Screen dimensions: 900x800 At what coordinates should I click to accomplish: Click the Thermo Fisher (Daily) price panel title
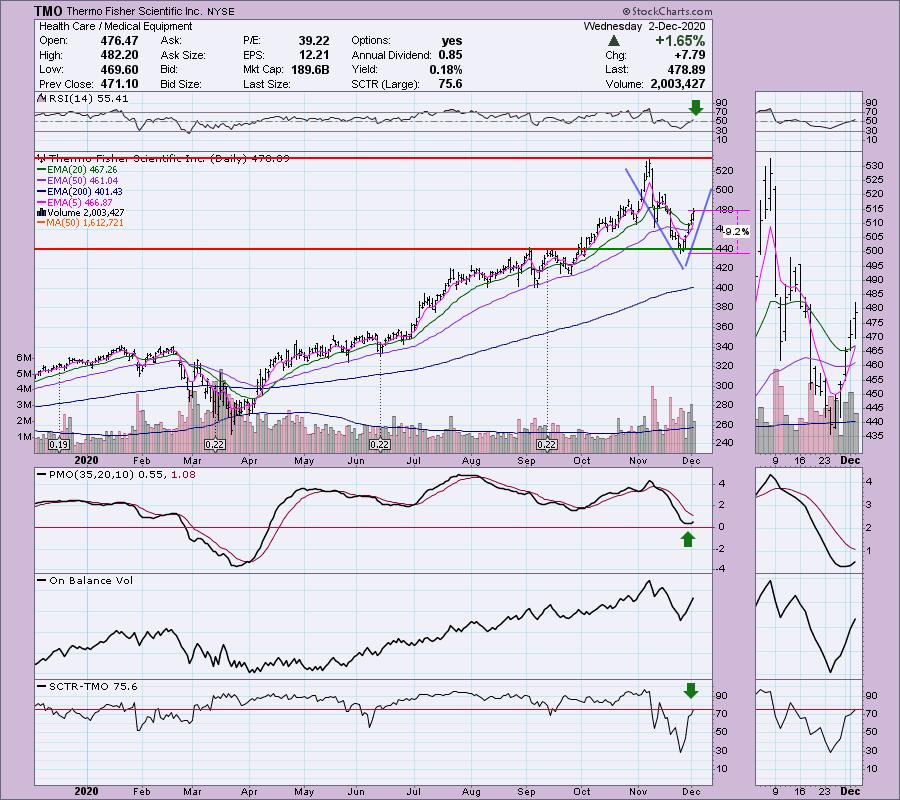point(164,158)
